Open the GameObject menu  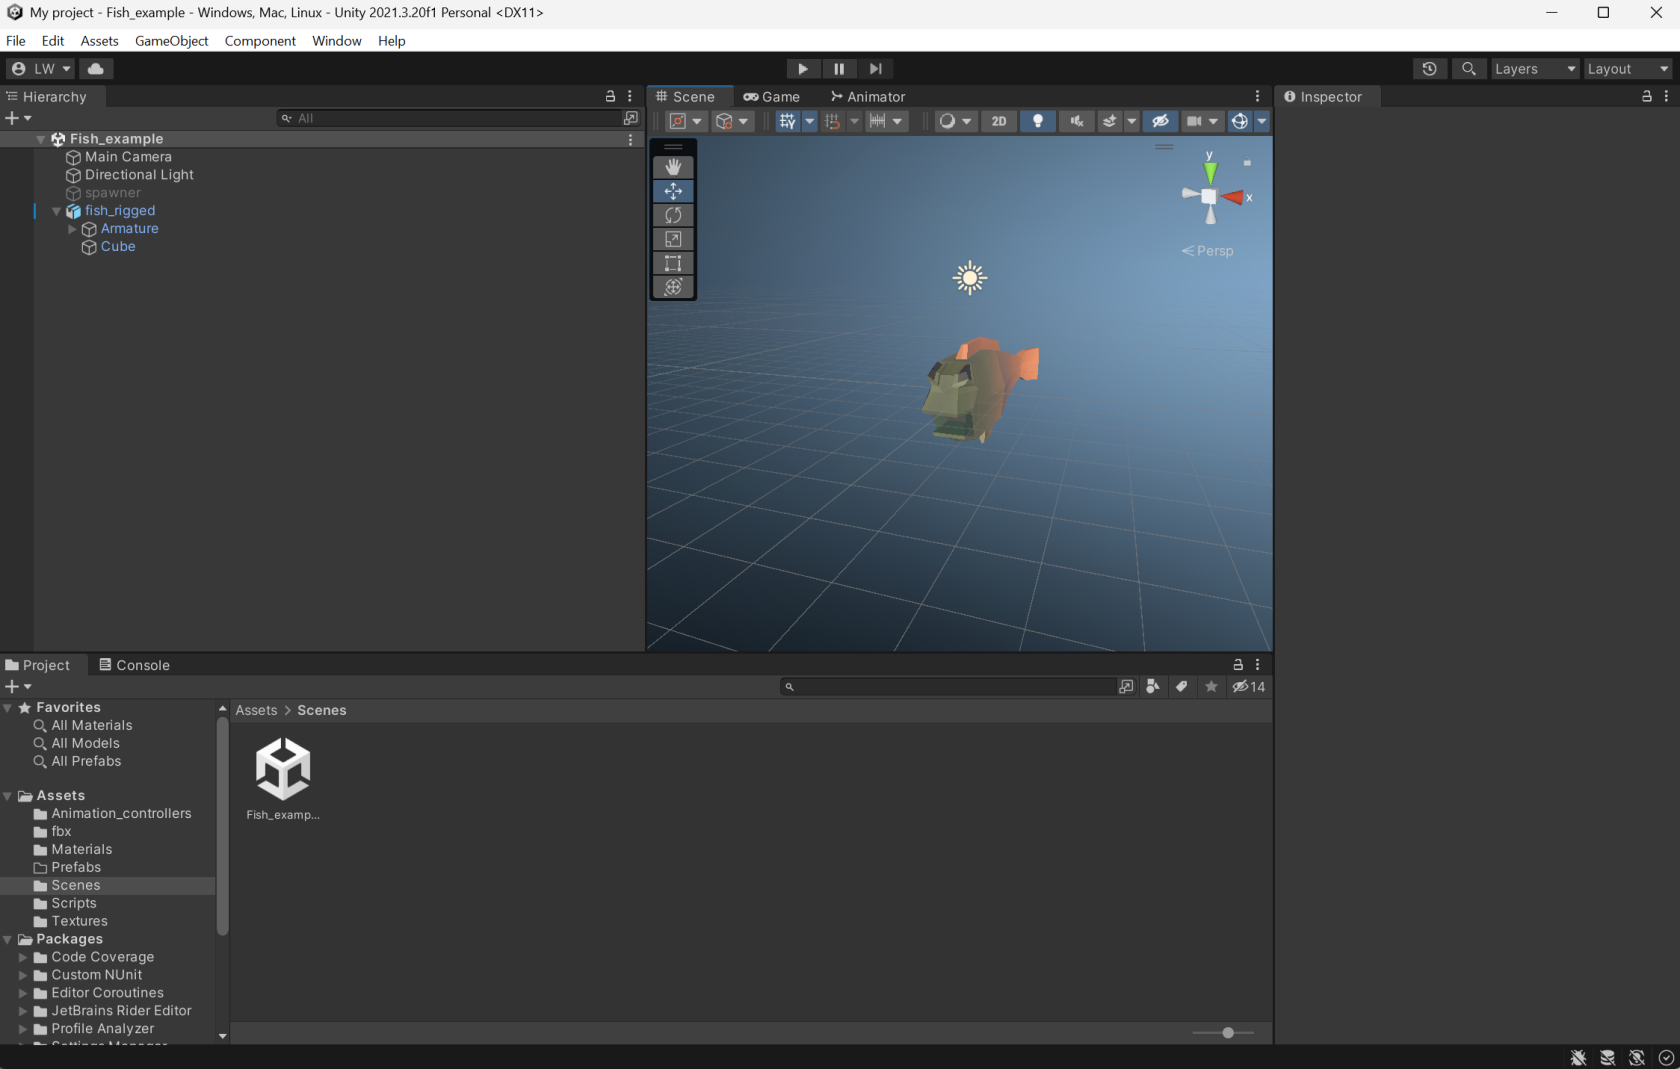tap(172, 41)
